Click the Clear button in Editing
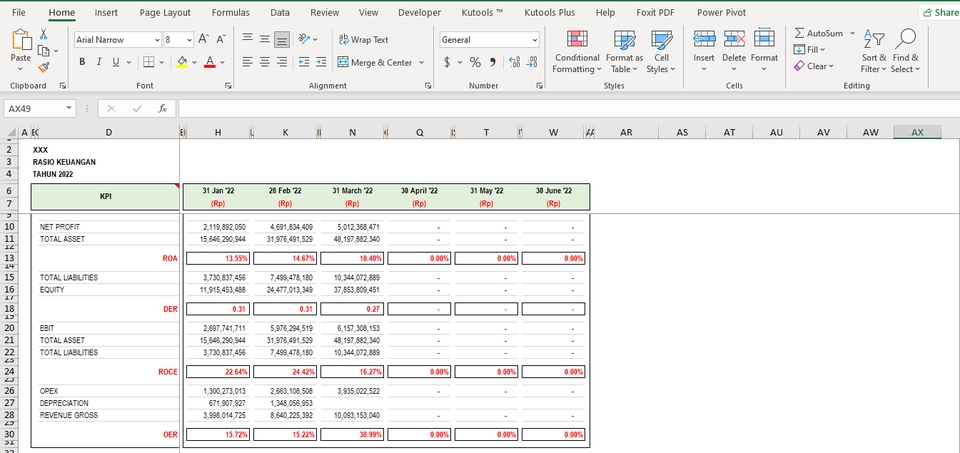Viewport: 960px width, 453px height. tap(814, 66)
